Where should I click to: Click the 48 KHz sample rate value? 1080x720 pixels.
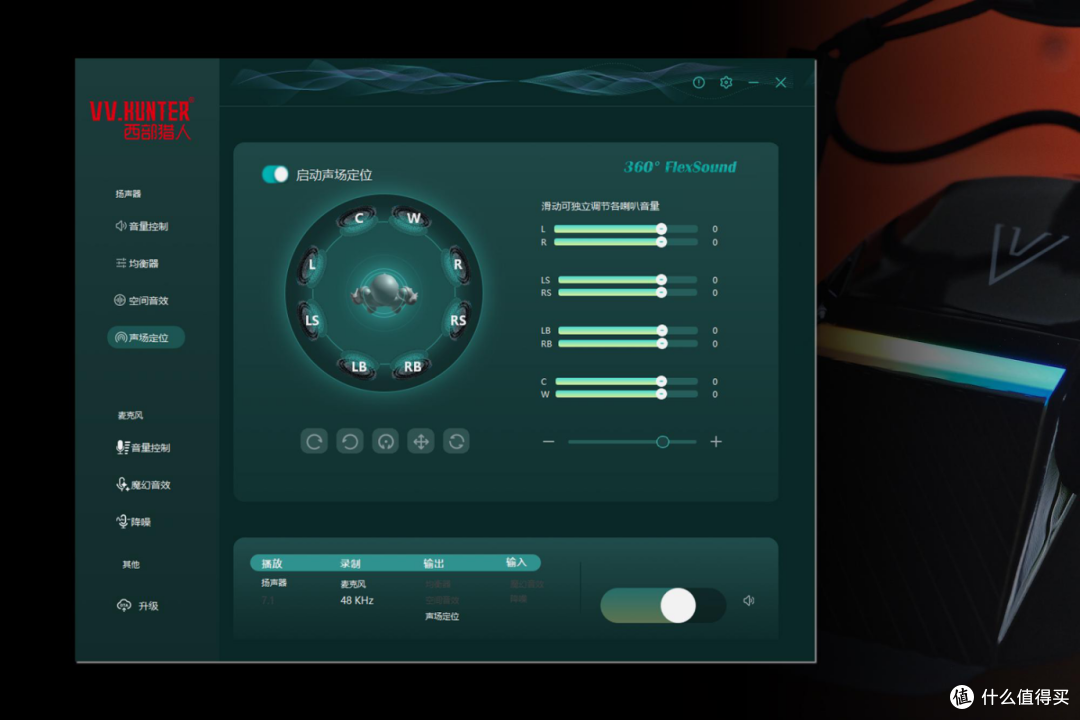pos(357,601)
